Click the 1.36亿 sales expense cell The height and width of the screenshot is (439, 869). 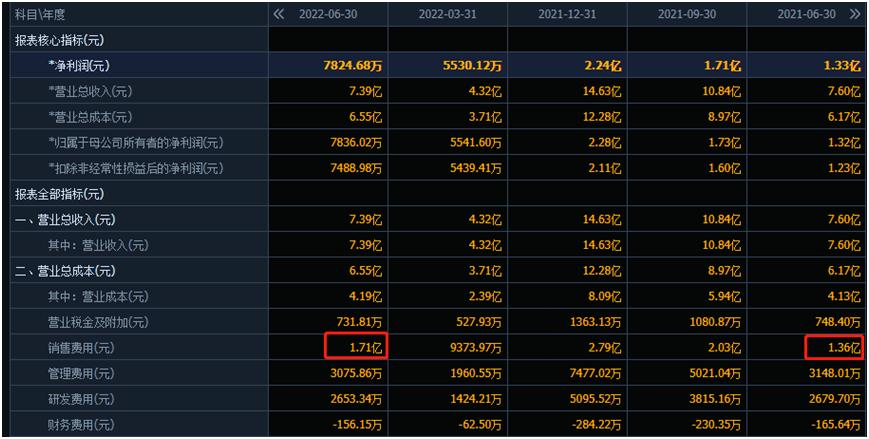click(x=844, y=348)
